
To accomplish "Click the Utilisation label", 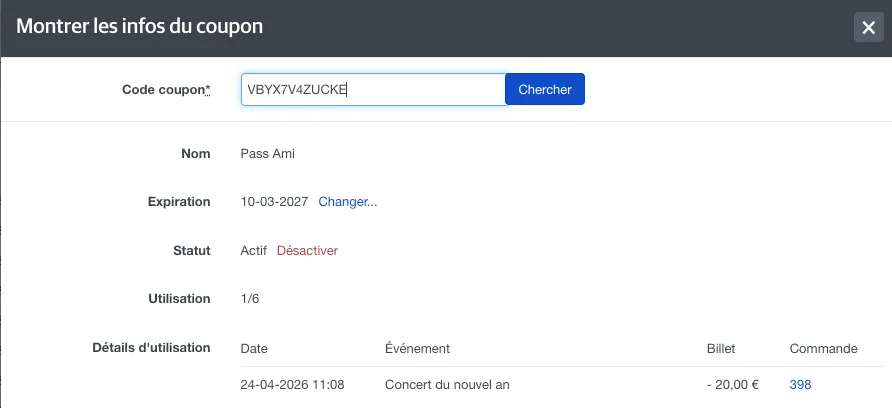I will click(179, 299).
